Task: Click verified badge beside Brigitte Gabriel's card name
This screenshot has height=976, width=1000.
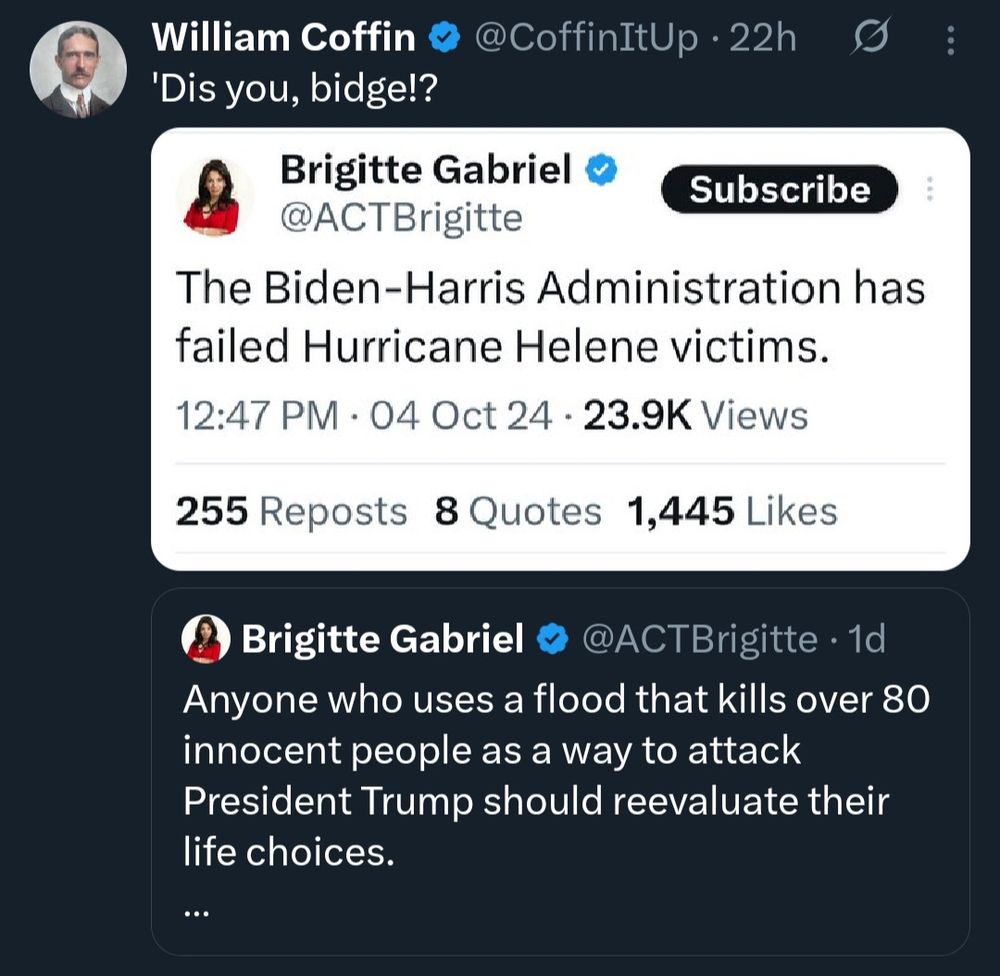Action: click(601, 171)
